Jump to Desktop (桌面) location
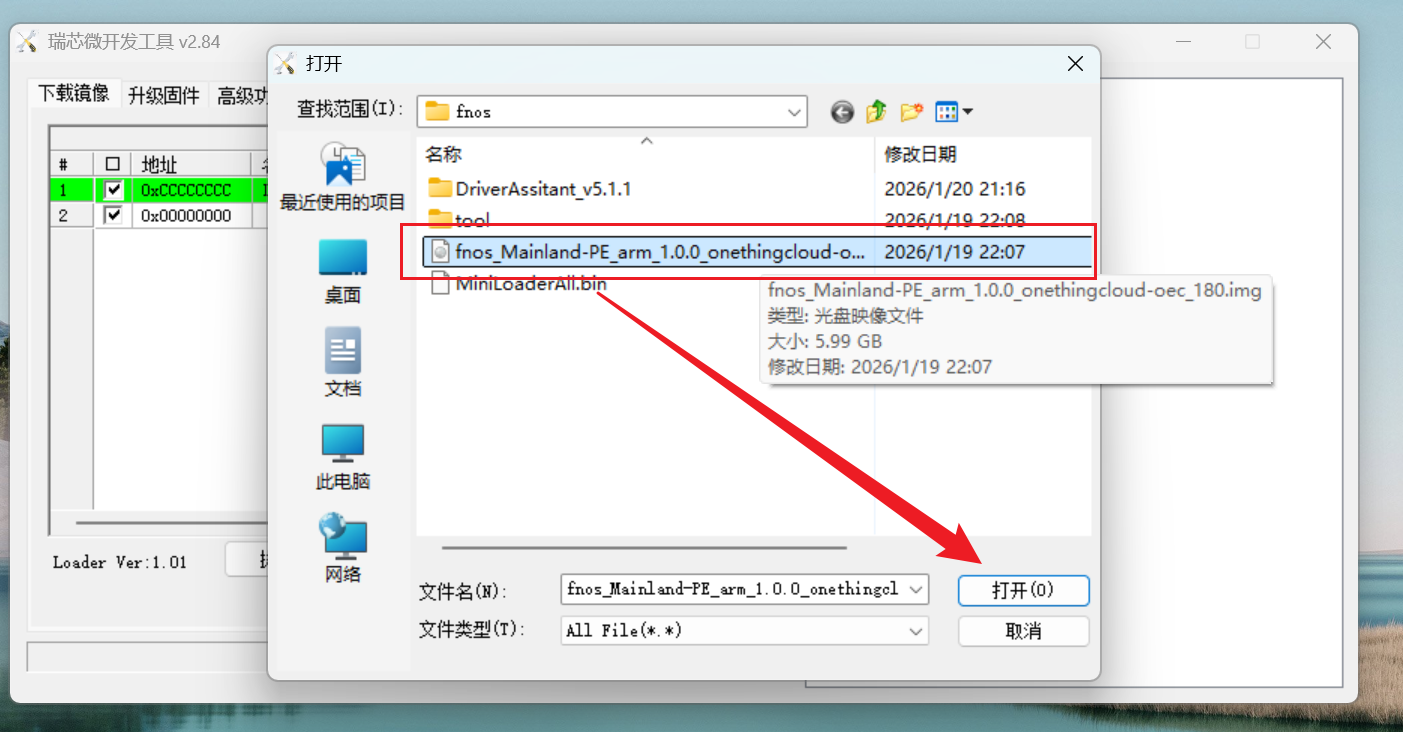 pos(343,271)
